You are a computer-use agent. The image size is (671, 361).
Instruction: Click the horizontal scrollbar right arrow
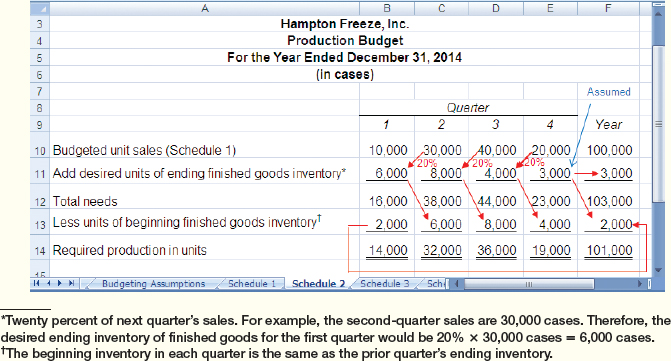click(x=640, y=284)
